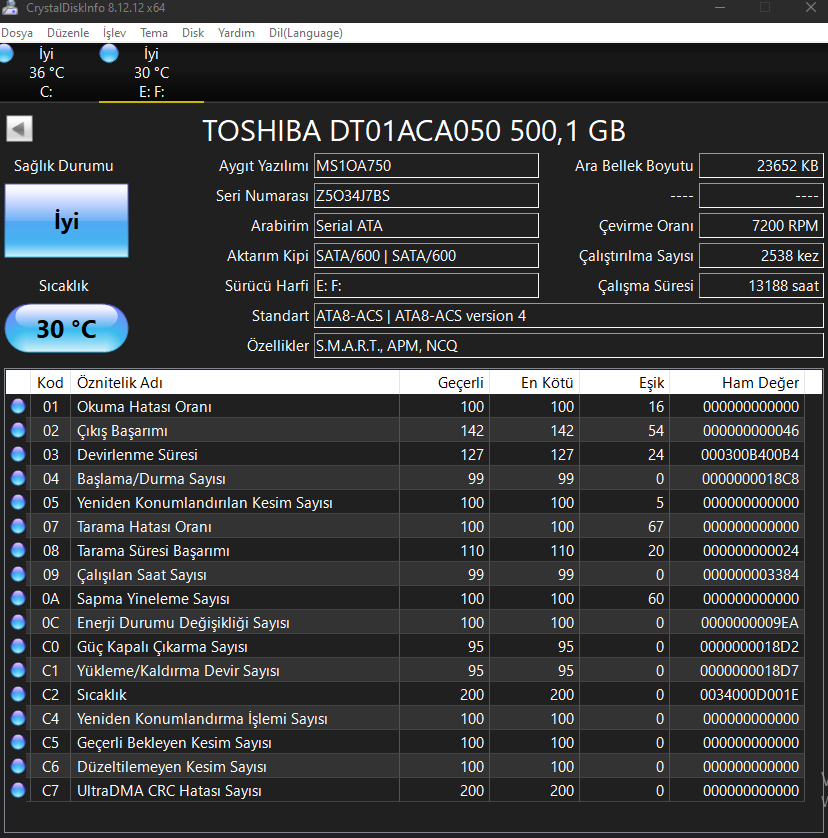Click the previous disk arrow button

[x=19, y=129]
